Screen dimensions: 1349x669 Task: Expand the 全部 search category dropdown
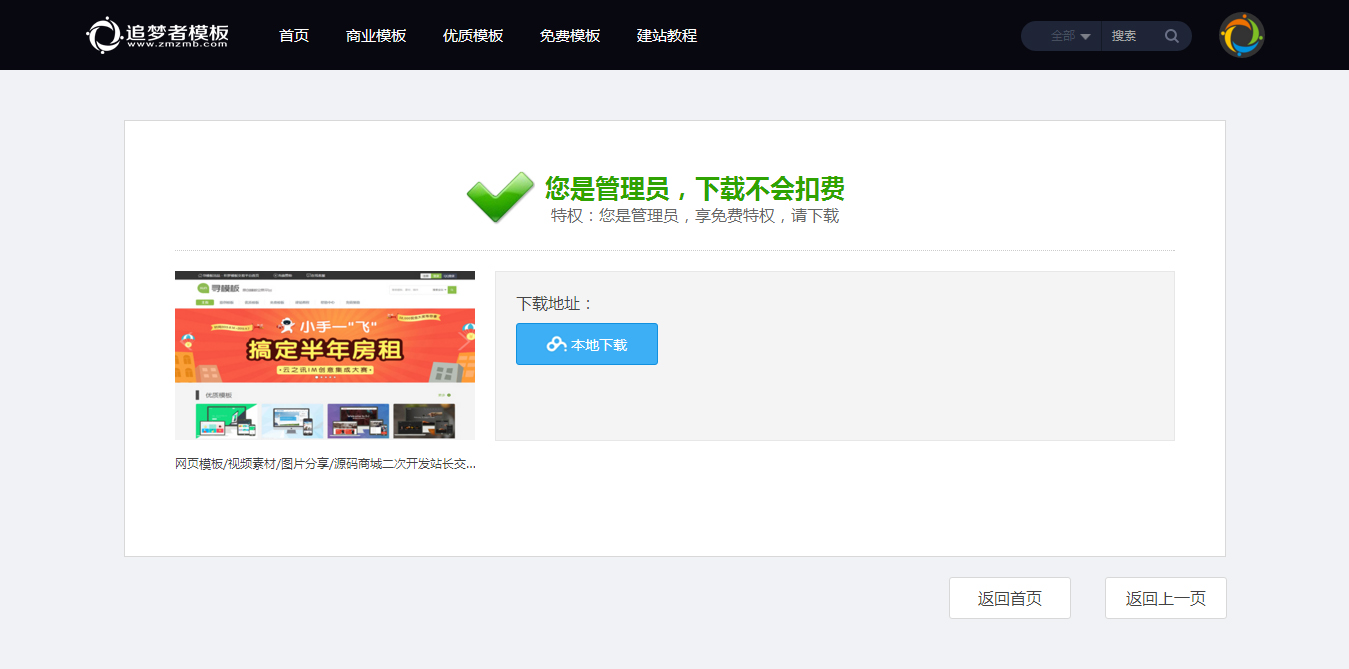1069,36
